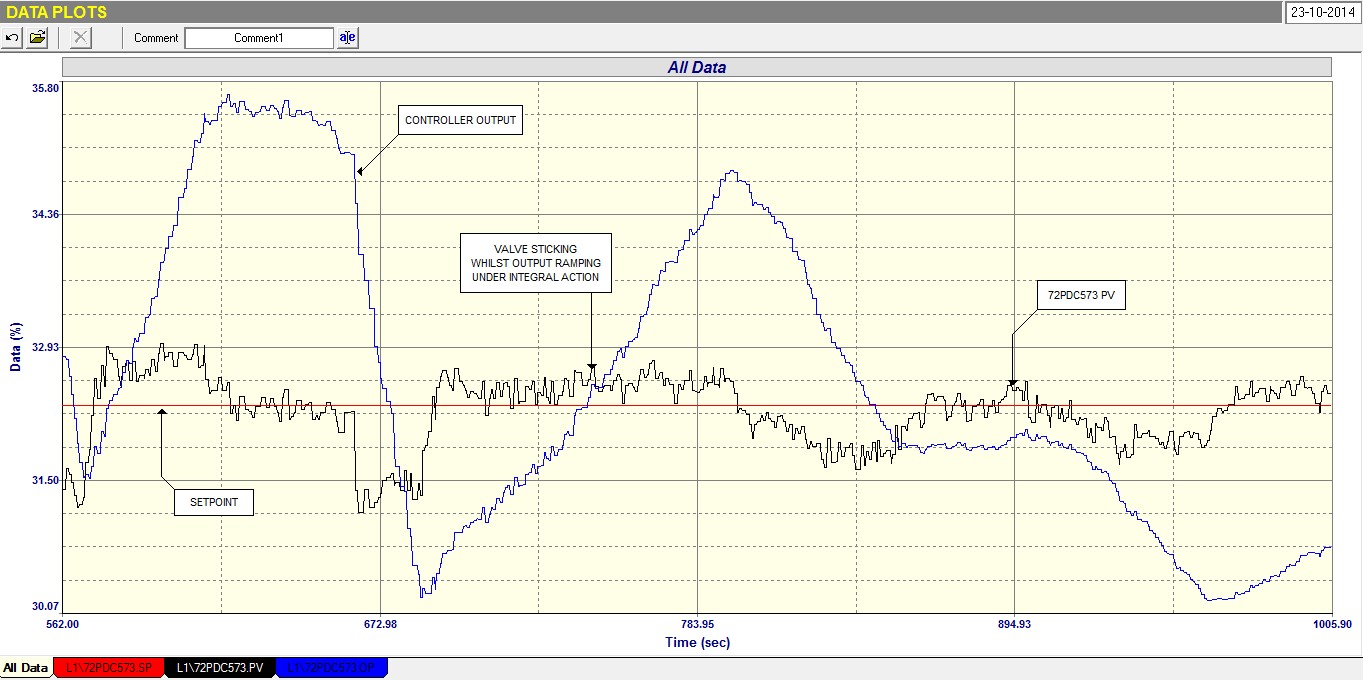Open file with the folder icon
The image size is (1363, 680).
pos(38,38)
